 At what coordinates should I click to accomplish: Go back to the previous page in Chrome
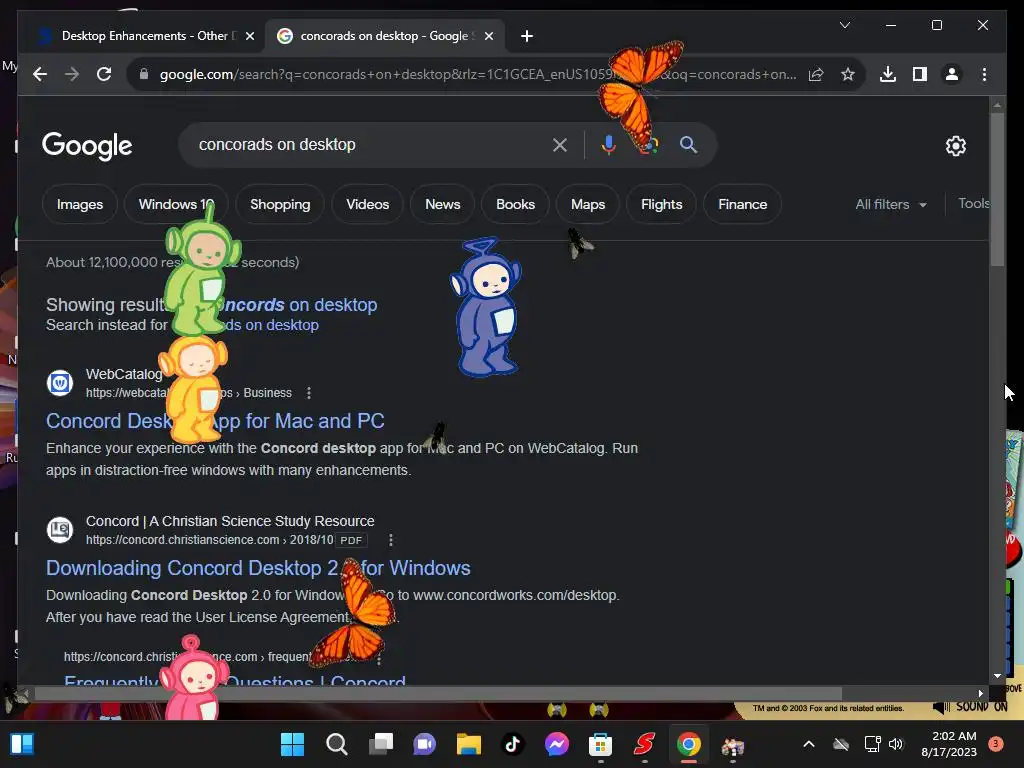click(40, 74)
